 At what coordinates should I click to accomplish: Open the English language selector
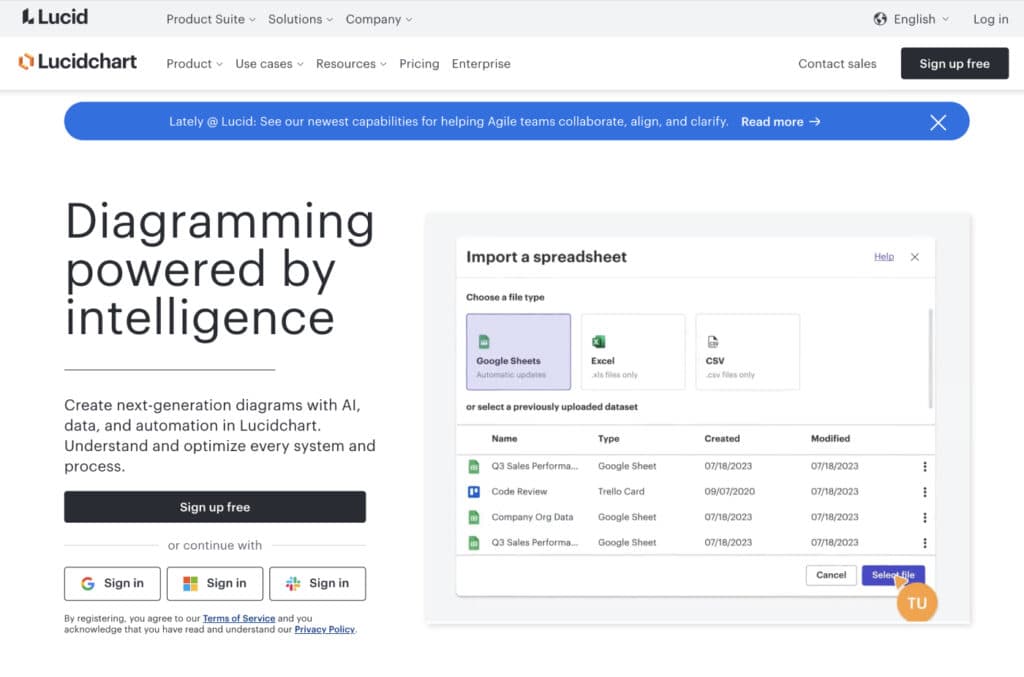(912, 18)
